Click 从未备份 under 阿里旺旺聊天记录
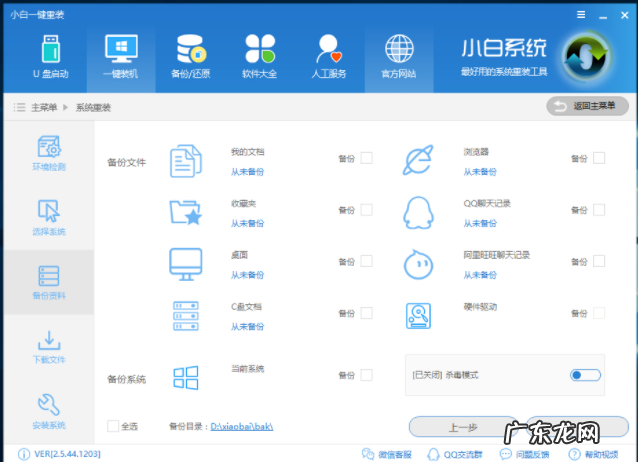The height and width of the screenshot is (462, 638). coord(480,275)
